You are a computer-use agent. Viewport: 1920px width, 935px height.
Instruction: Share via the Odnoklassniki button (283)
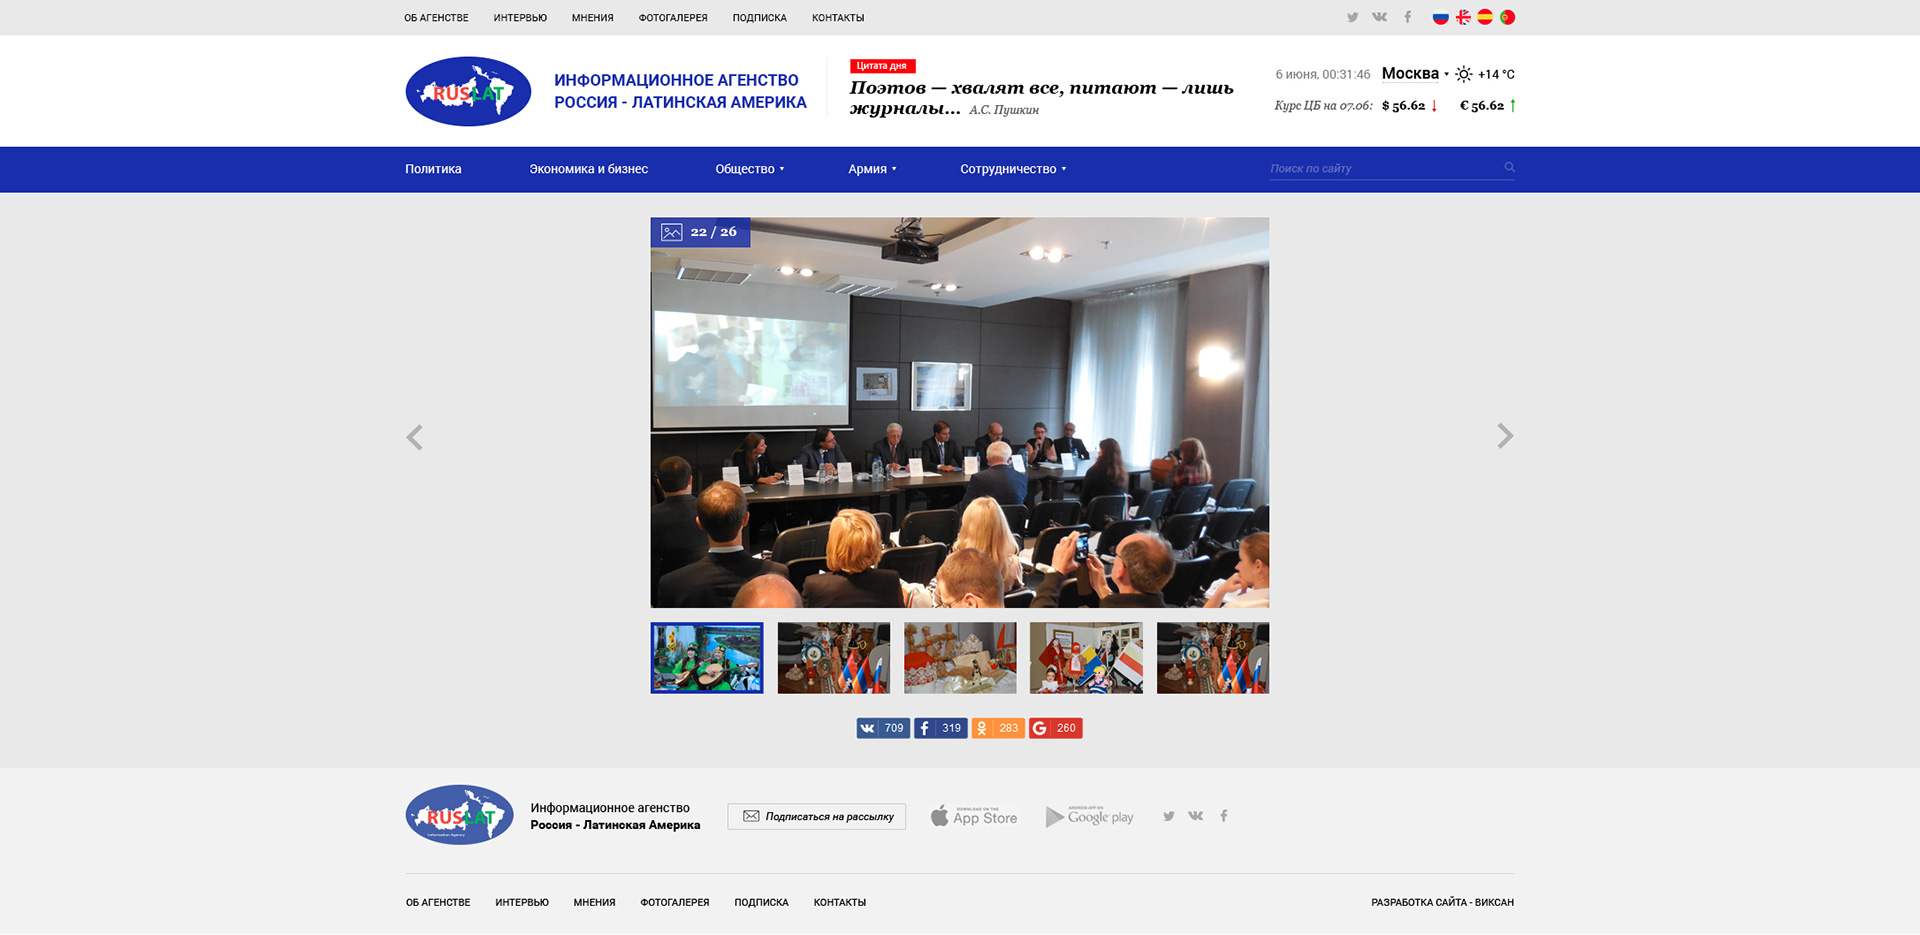tap(997, 728)
